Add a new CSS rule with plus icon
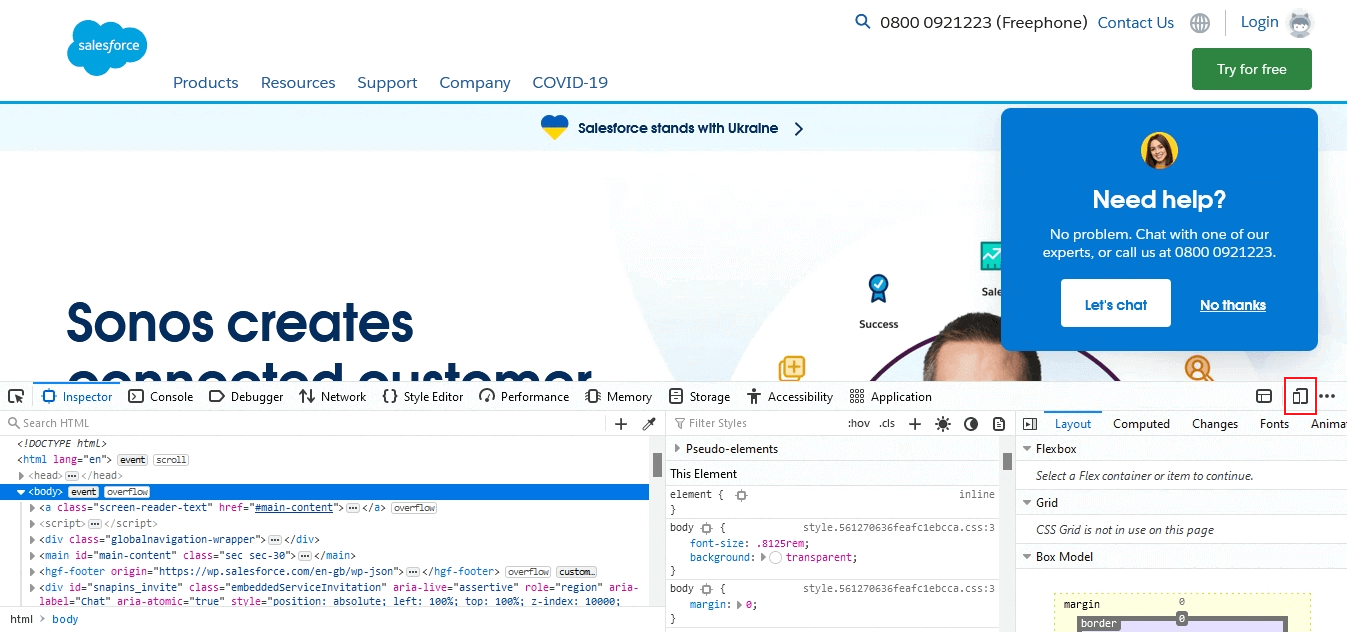The image size is (1347, 632). point(915,424)
